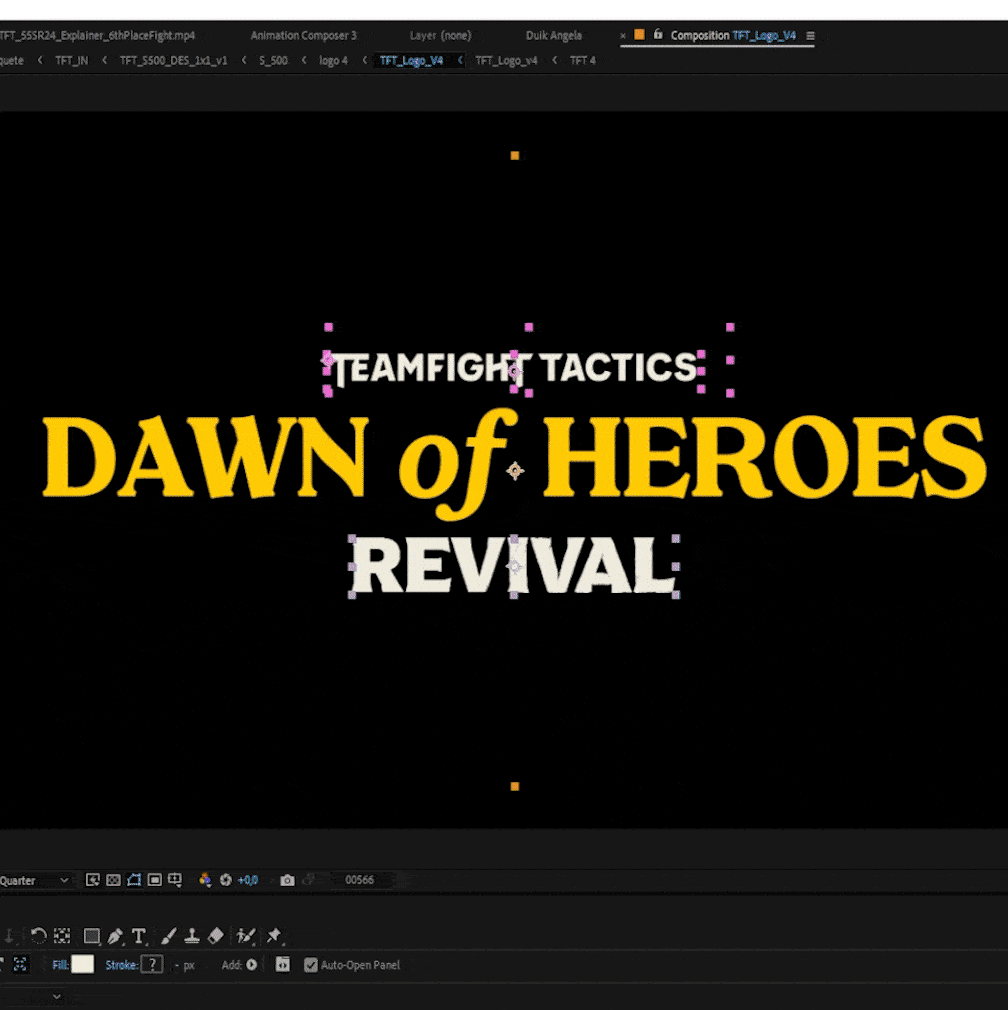
Task: Expand the chevron below the tool options bar
Action: tap(57, 996)
